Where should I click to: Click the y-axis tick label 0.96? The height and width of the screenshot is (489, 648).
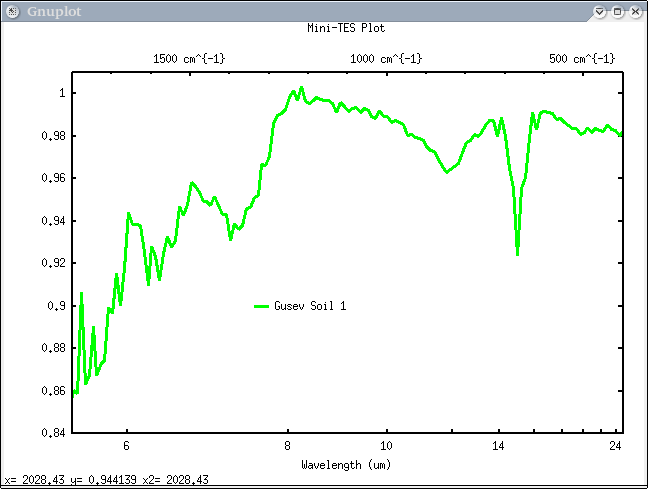click(x=53, y=178)
